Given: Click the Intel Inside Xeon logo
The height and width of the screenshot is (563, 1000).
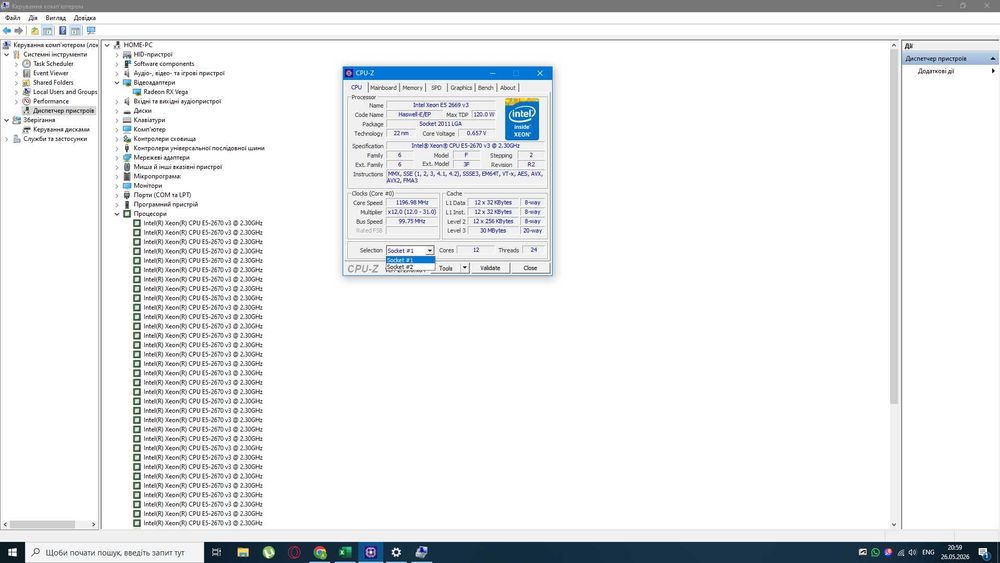Looking at the screenshot, I should coord(522,119).
